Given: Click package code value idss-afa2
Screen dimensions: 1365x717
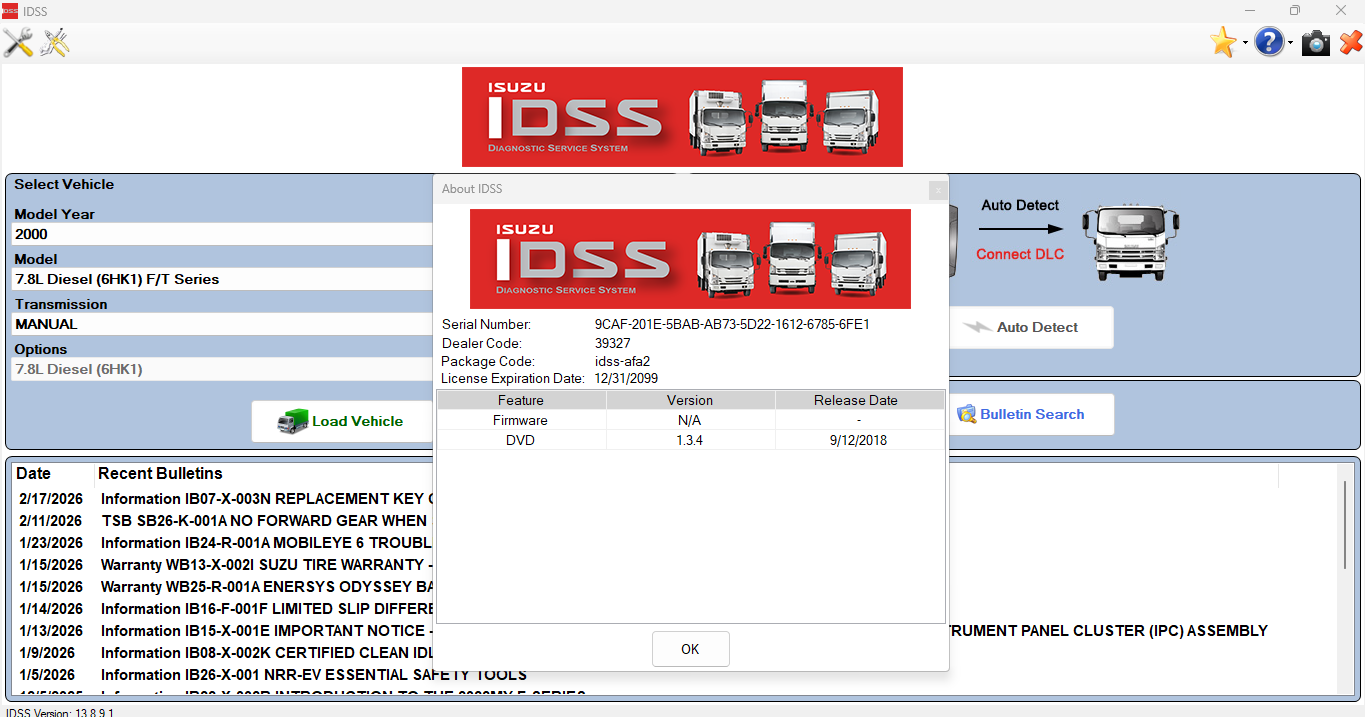Looking at the screenshot, I should click(622, 361).
